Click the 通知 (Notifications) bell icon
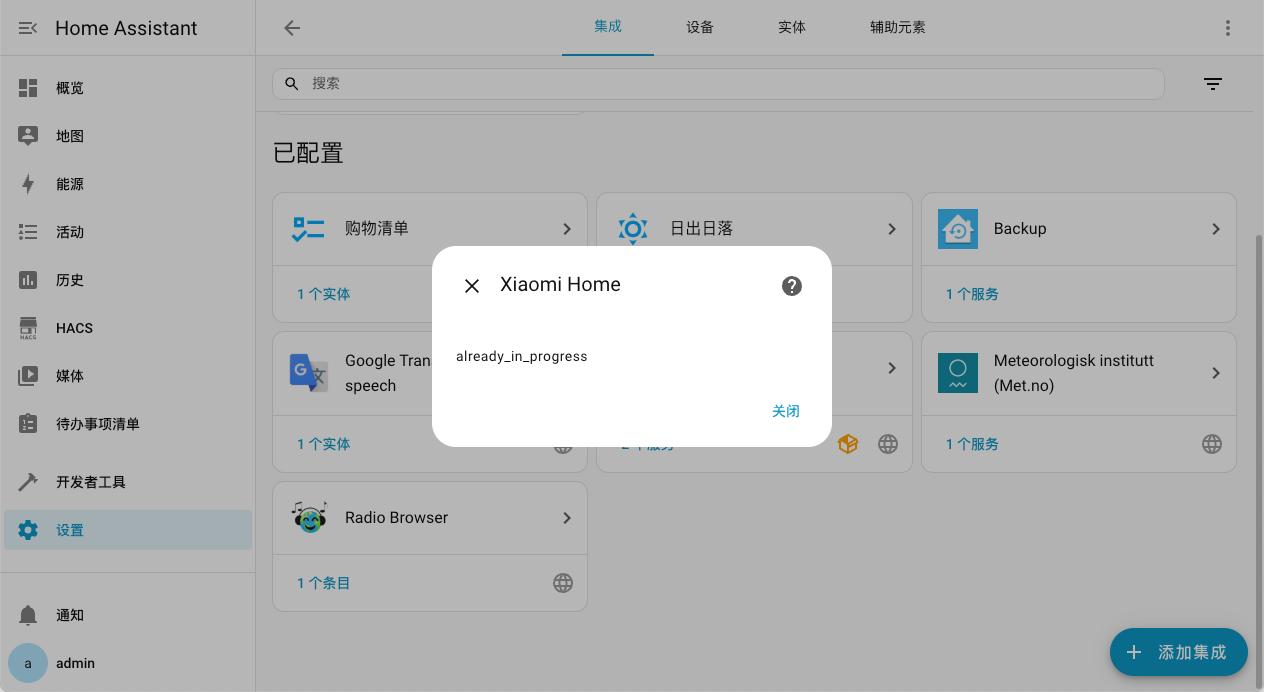This screenshot has height=692, width=1264. coord(70,615)
